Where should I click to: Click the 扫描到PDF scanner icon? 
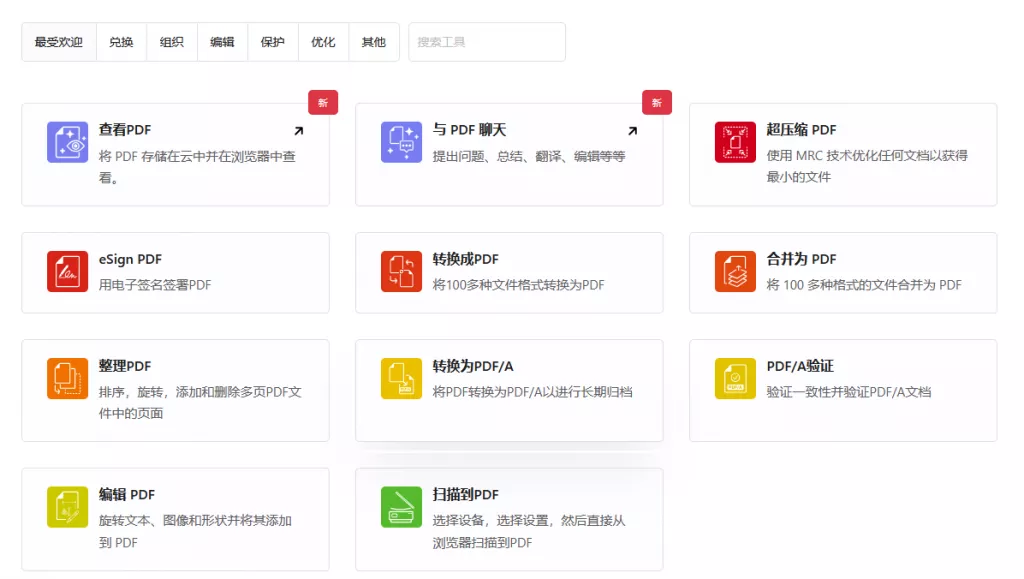click(x=400, y=507)
